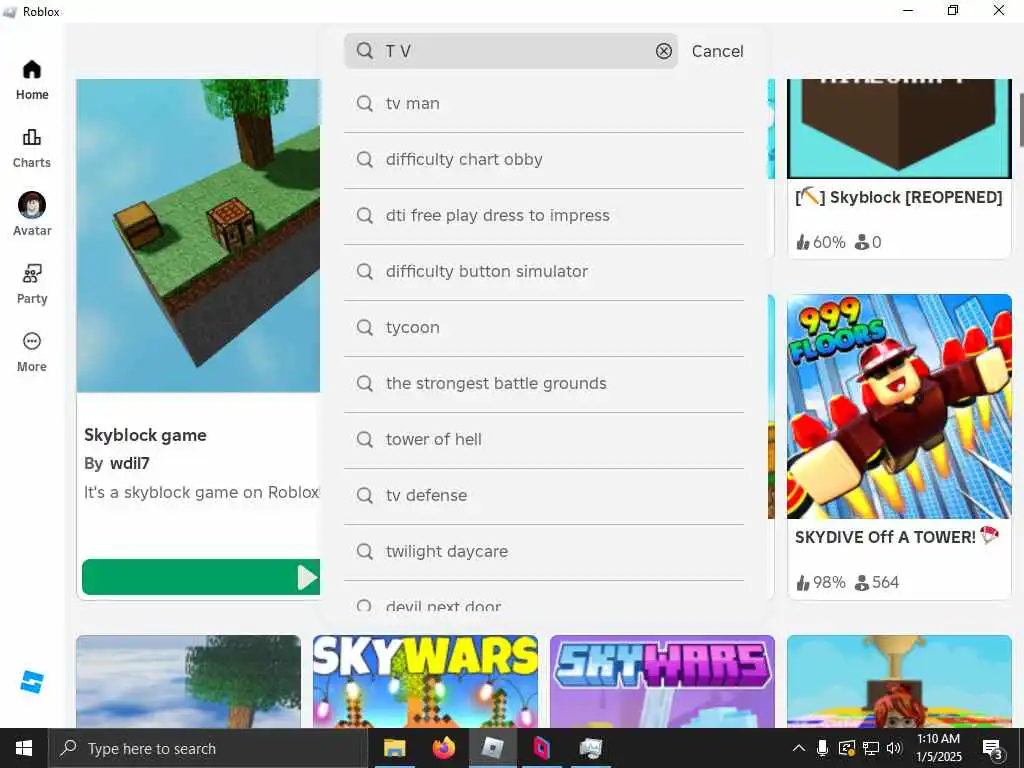Viewport: 1024px width, 768px height.
Task: Select the 'tycoon' suggestion
Action: (x=543, y=328)
